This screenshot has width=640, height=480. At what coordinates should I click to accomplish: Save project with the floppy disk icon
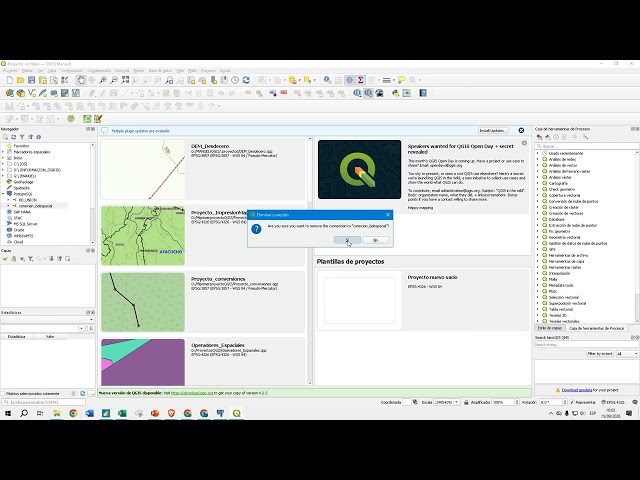tap(31, 80)
